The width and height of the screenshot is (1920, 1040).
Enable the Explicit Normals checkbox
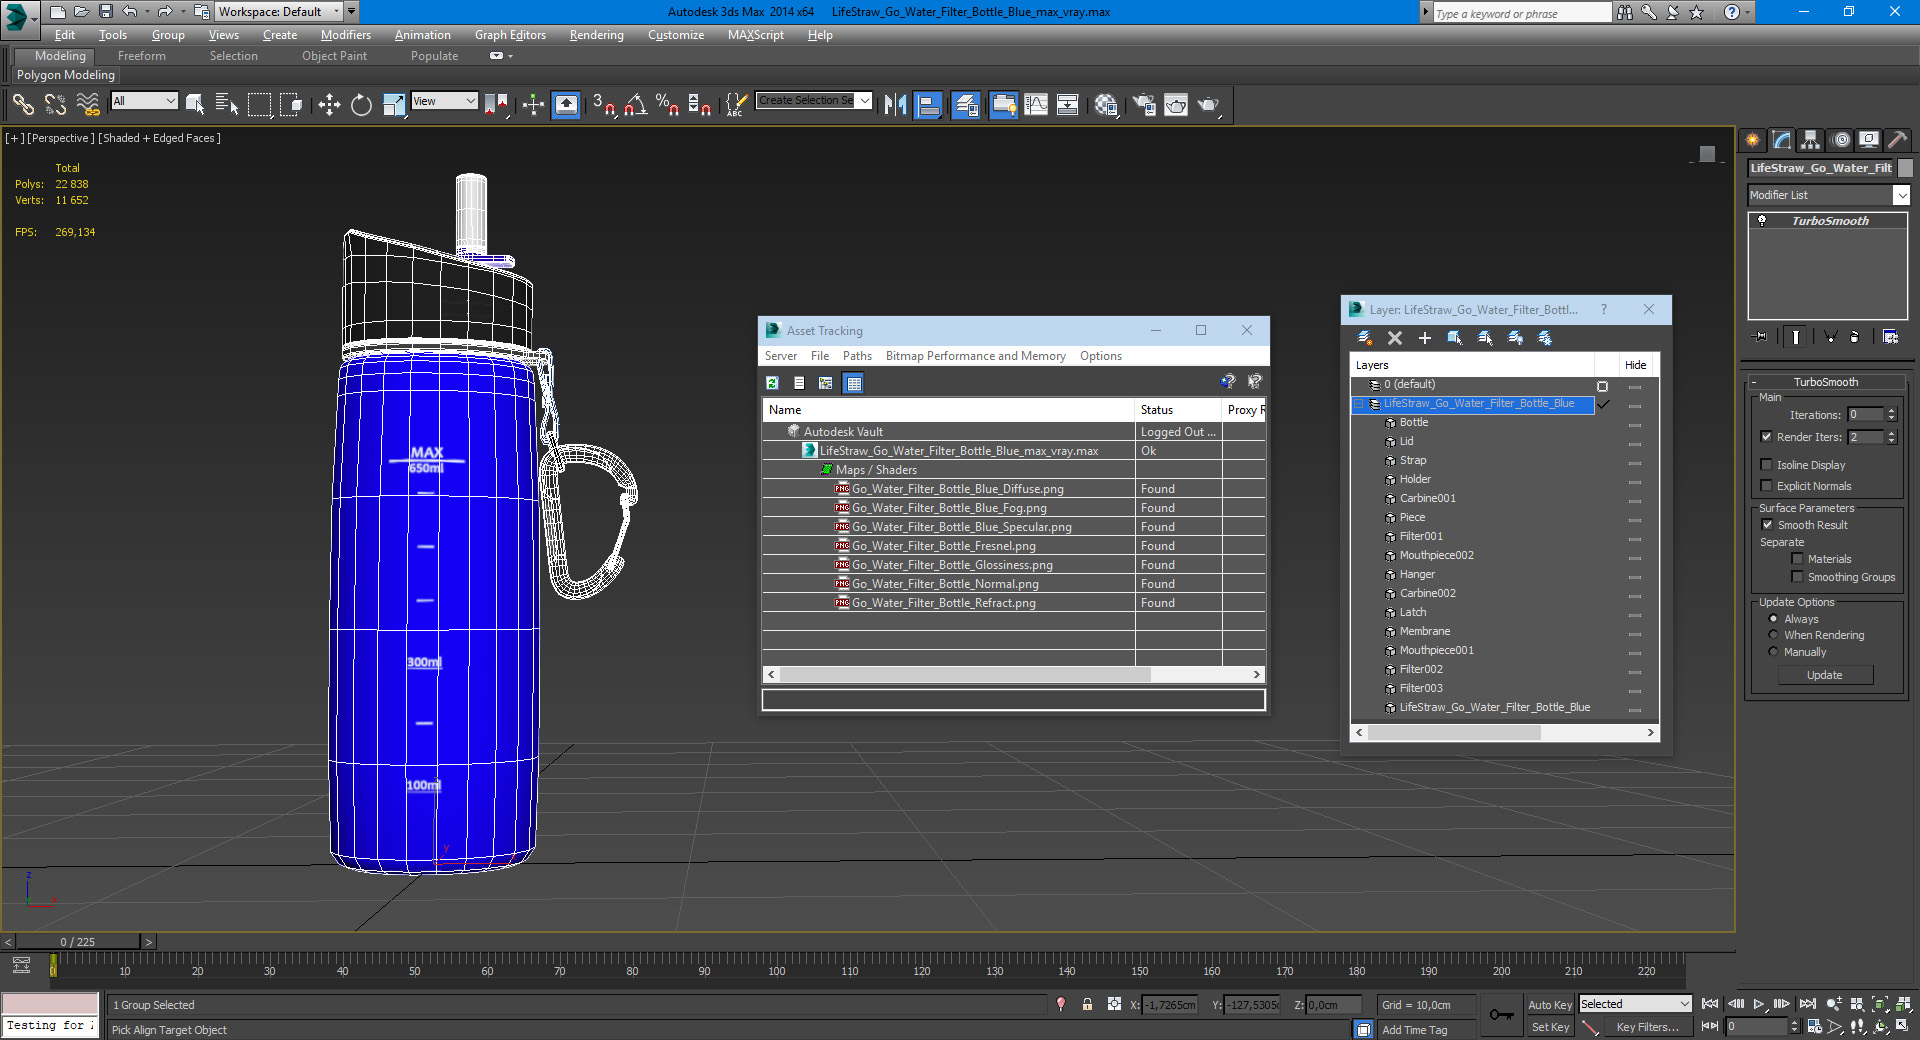click(x=1766, y=486)
